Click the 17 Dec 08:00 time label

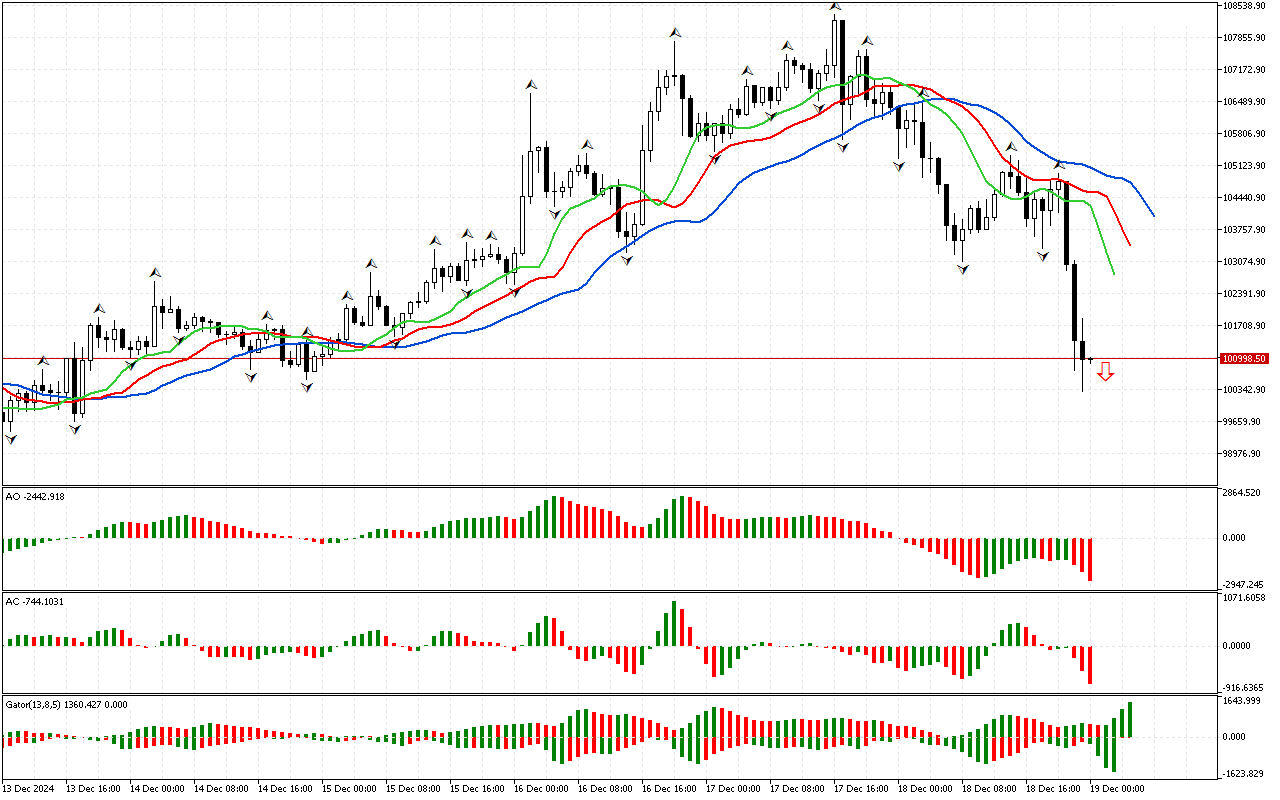pyautogui.click(x=797, y=788)
